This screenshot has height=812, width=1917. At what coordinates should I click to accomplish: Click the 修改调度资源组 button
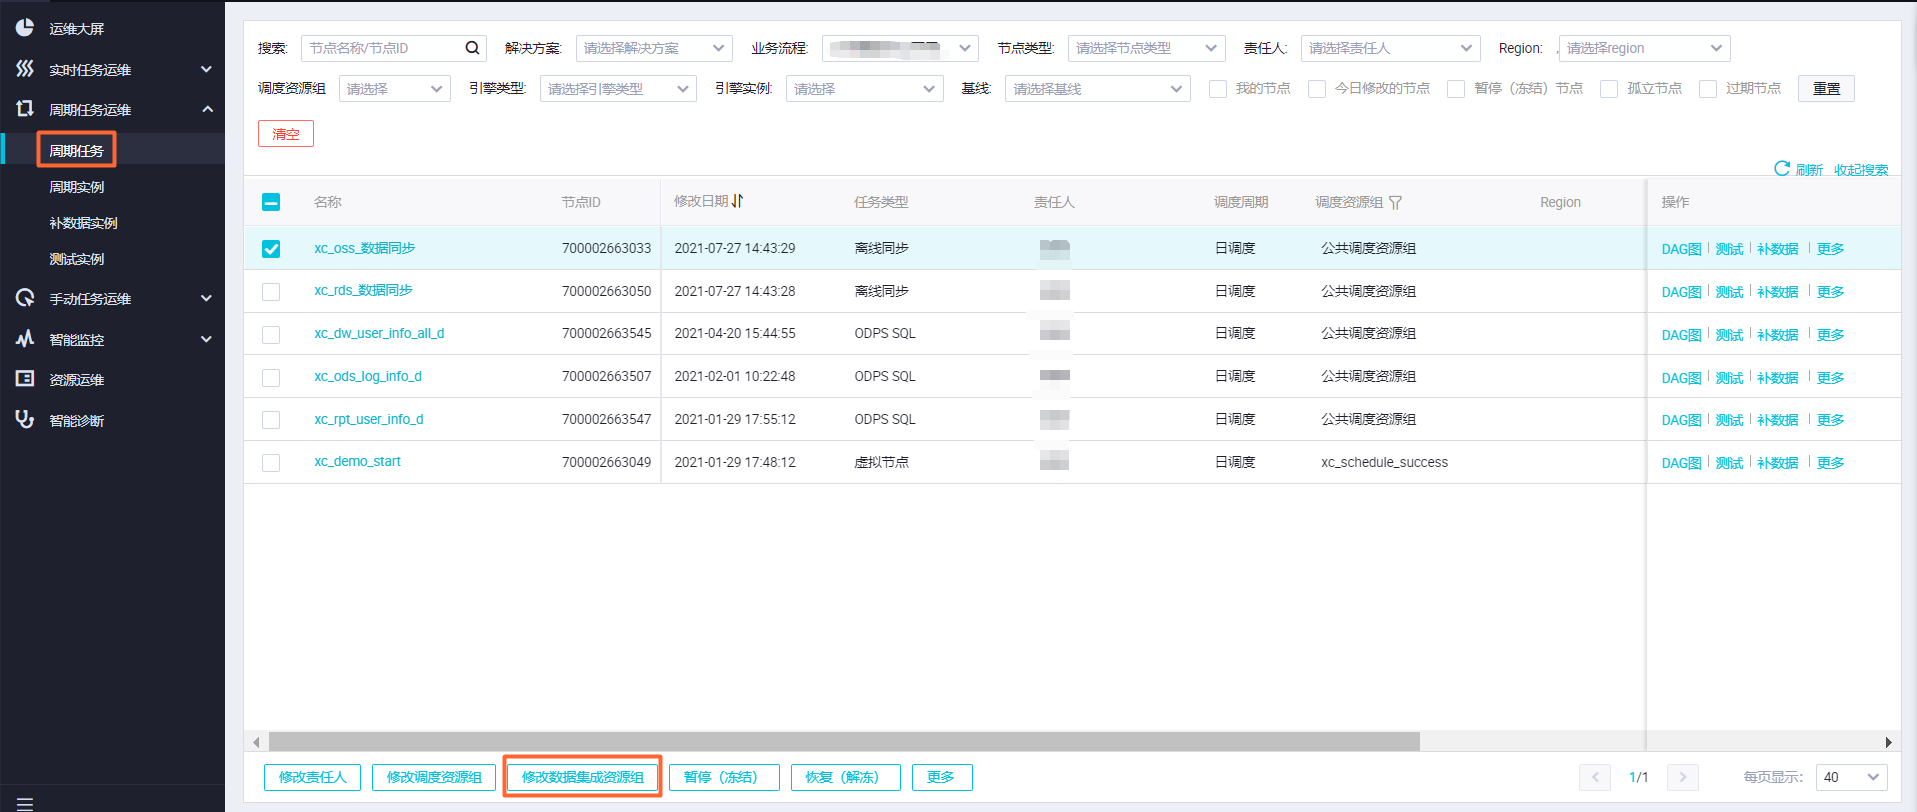tap(434, 777)
